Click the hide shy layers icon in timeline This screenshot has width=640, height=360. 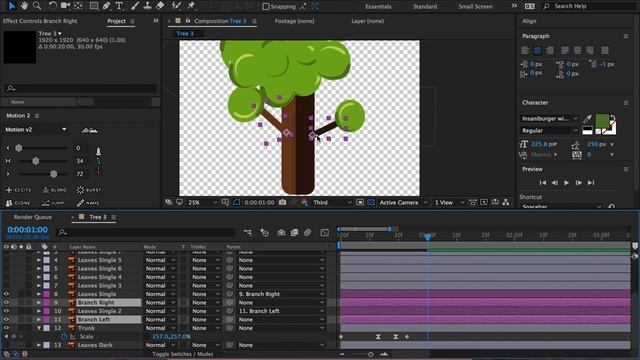pos(281,232)
